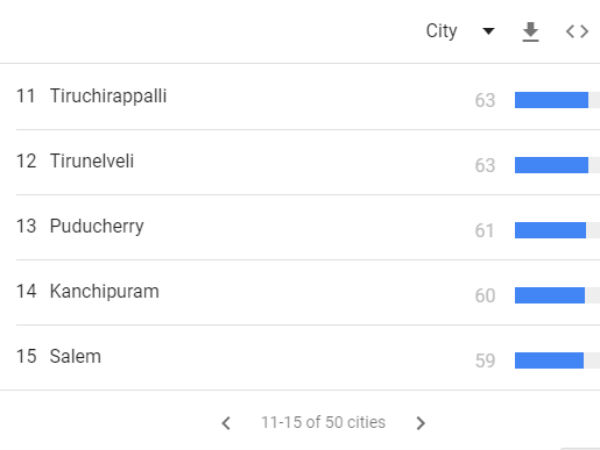The width and height of the screenshot is (600, 450).
Task: Open Tirunelveli city entry
Action: tap(92, 161)
